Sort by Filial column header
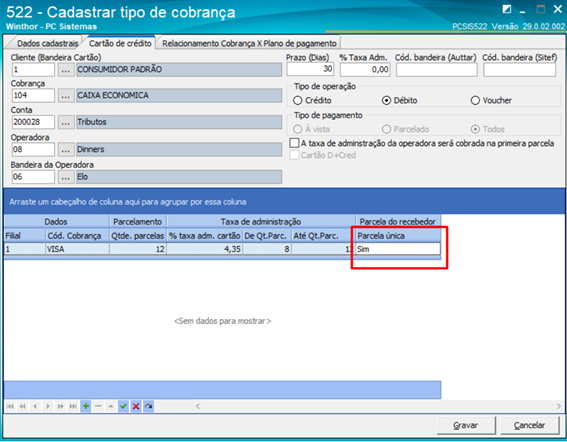Screen dimensions: 567x442 click(24, 236)
